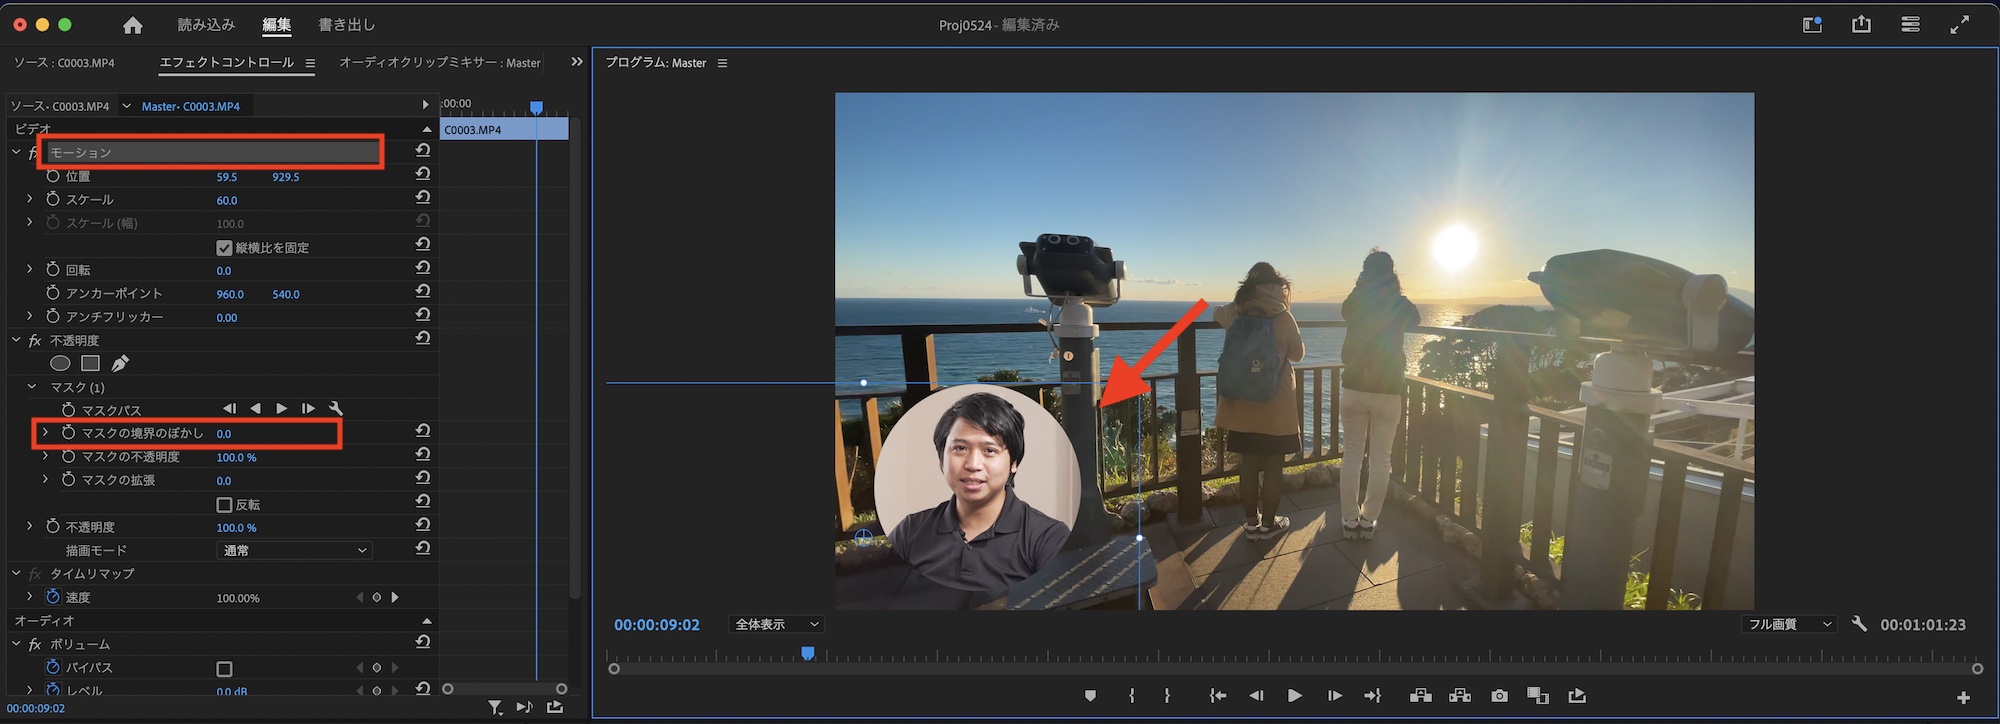Click the program monitor playhead on scrubber
This screenshot has width=2000, height=724.
(808, 654)
